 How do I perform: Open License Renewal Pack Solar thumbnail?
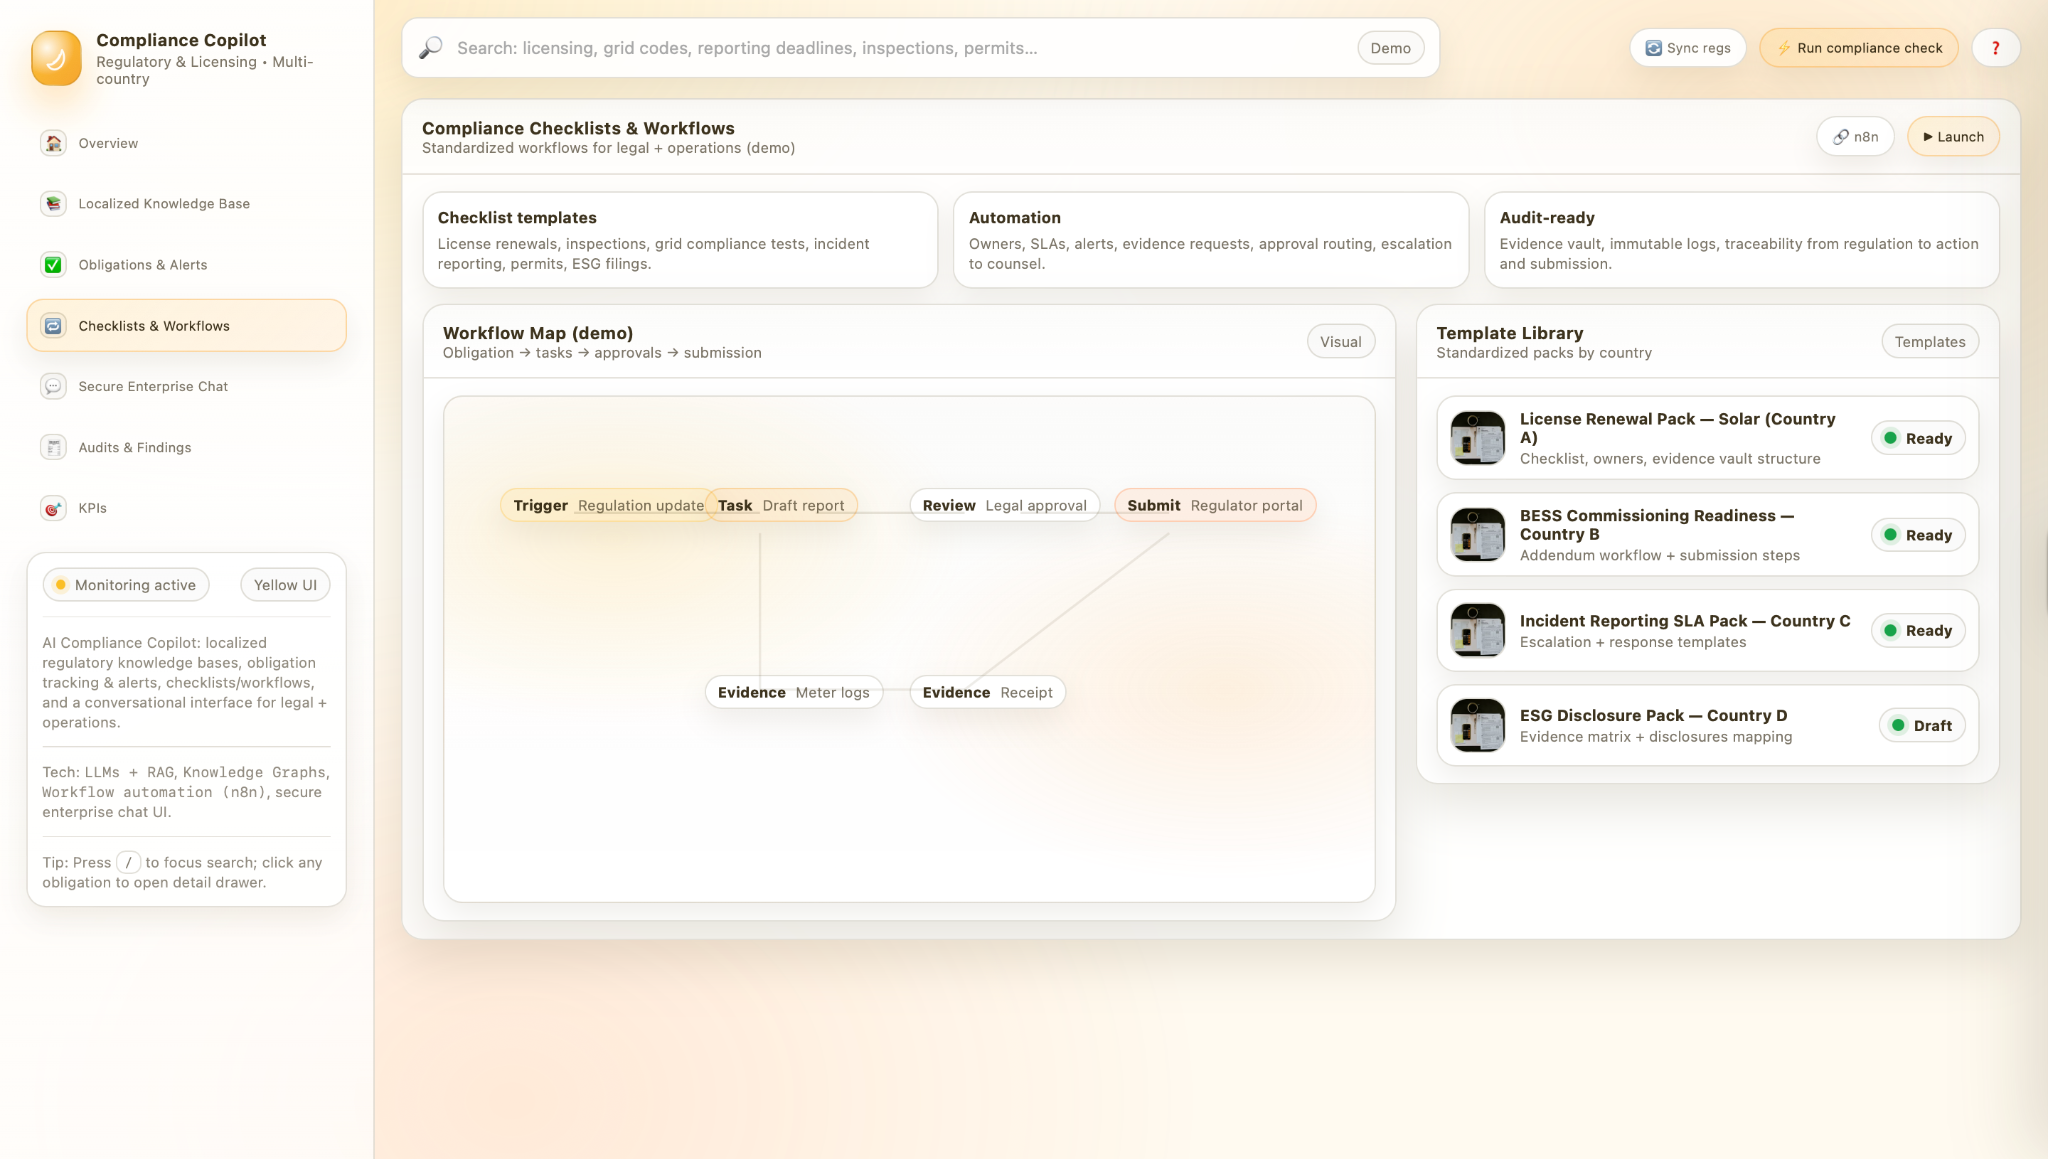[1477, 438]
